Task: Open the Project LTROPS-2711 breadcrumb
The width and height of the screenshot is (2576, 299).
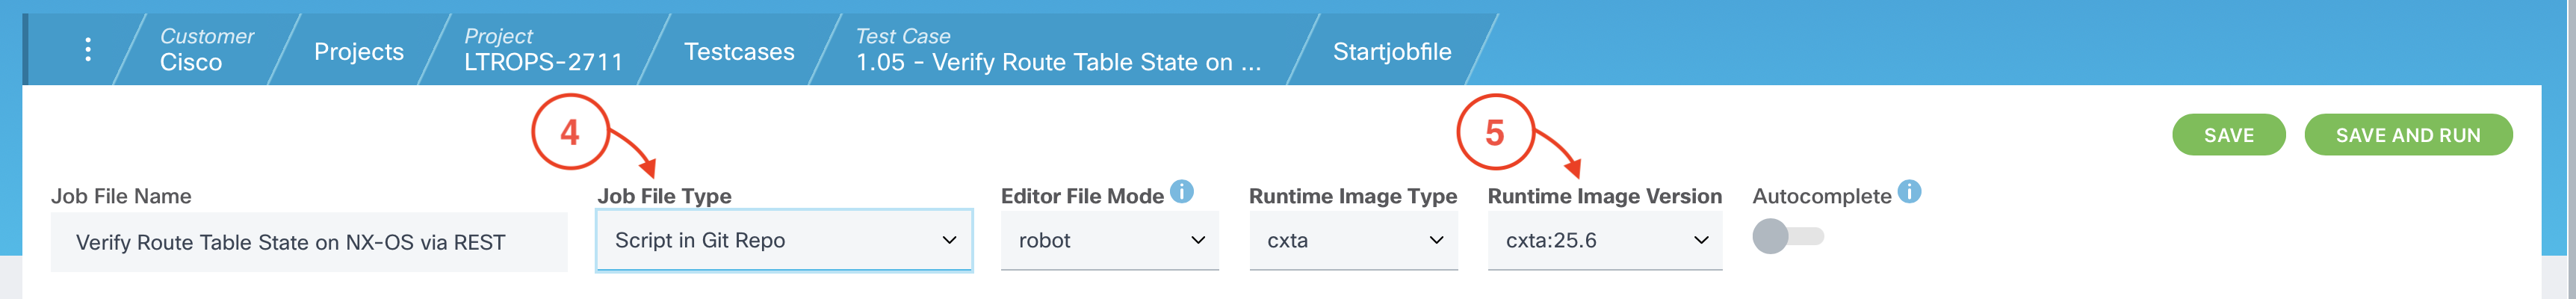Action: click(x=543, y=49)
